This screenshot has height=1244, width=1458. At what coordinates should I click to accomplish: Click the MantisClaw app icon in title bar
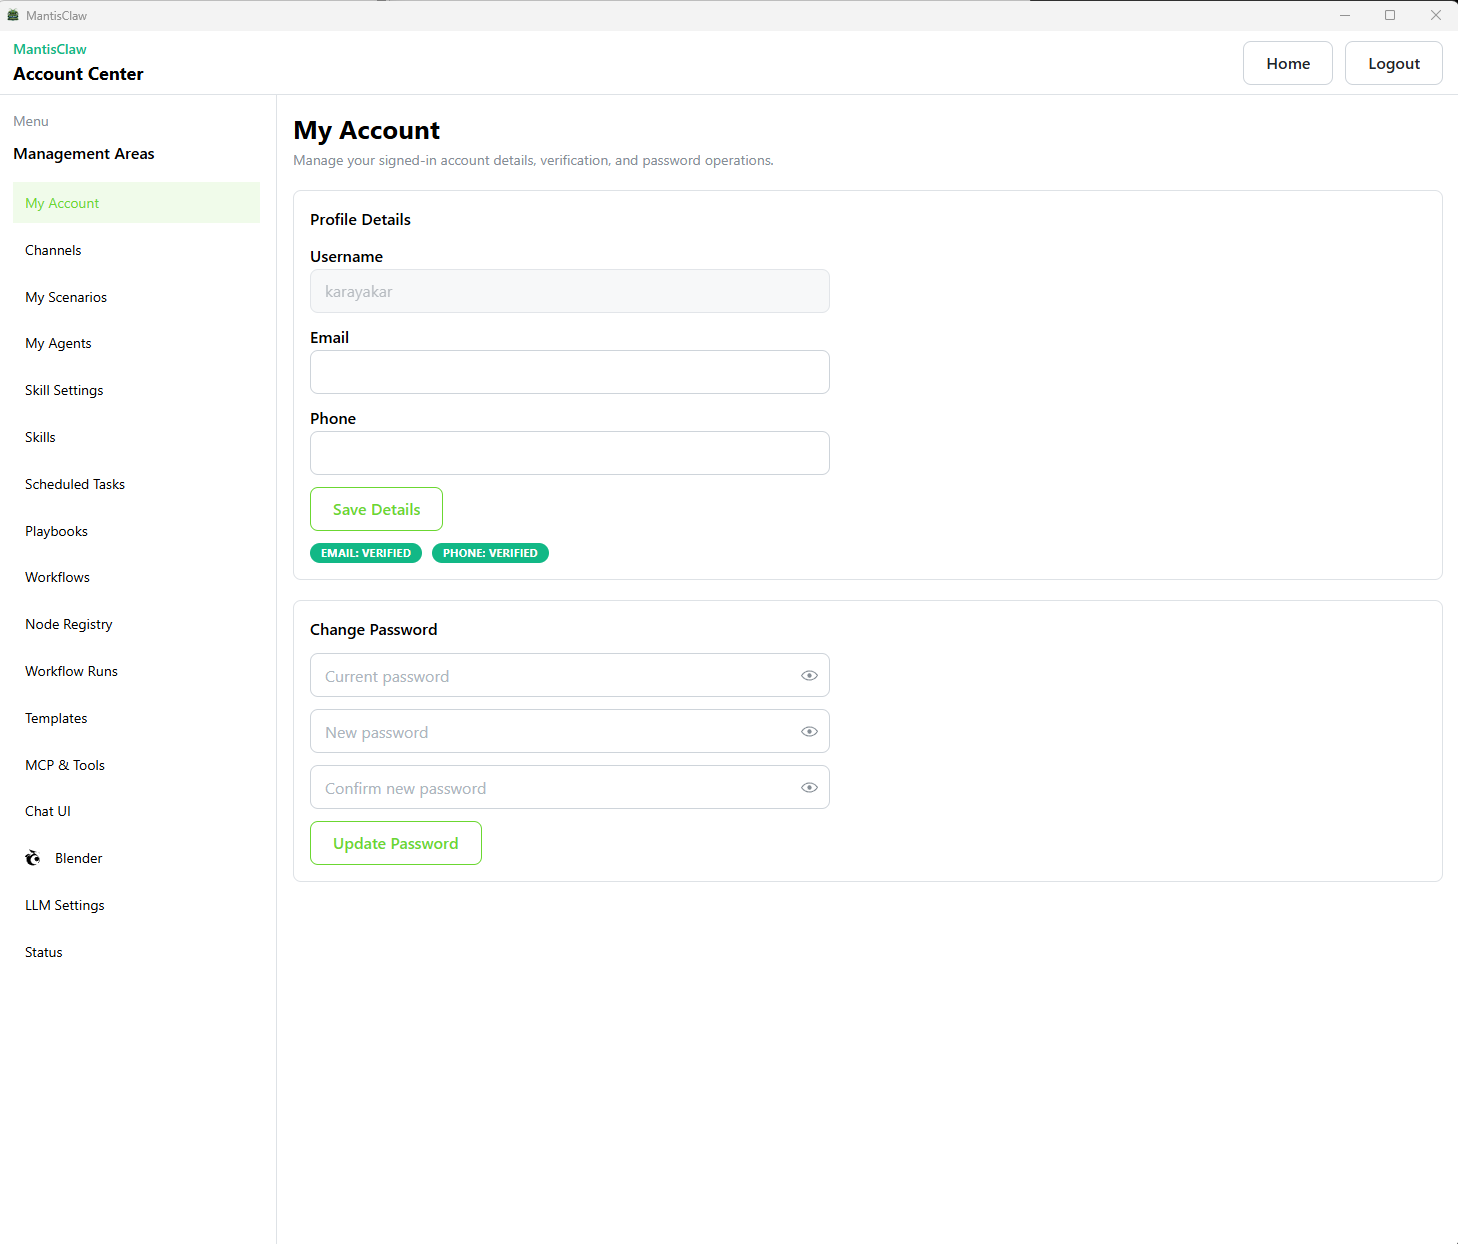pyautogui.click(x=13, y=15)
